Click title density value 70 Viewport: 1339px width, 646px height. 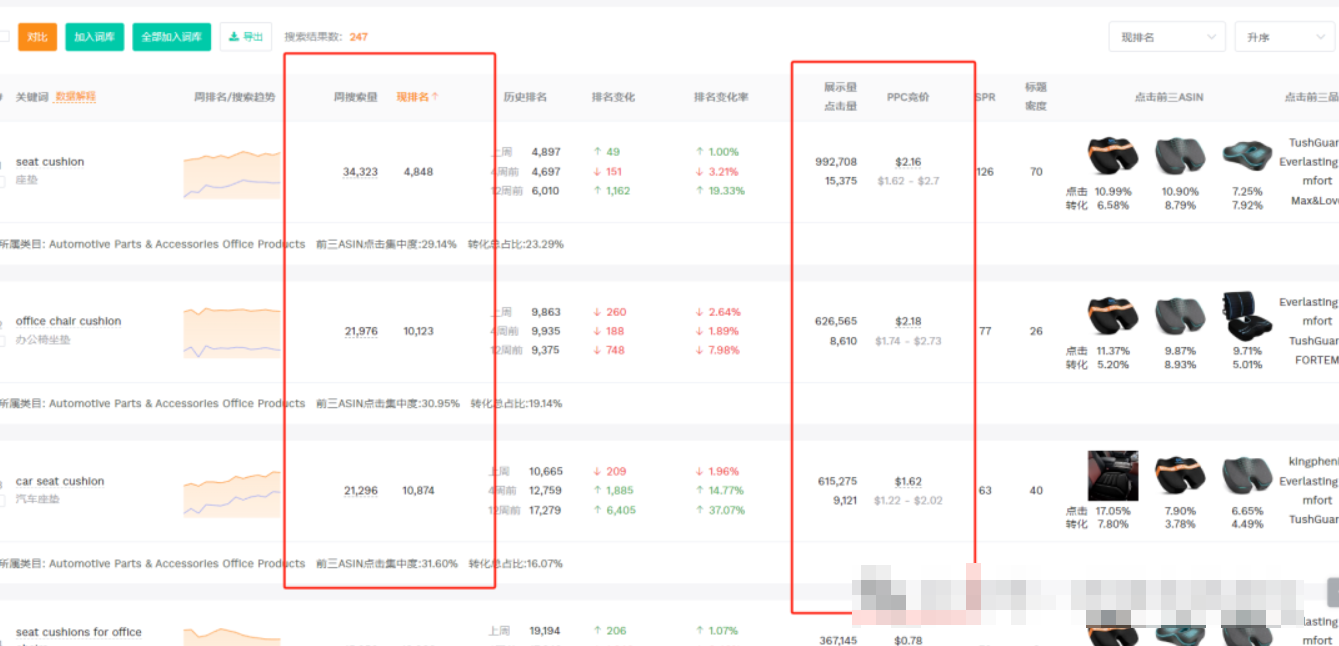tap(1036, 172)
